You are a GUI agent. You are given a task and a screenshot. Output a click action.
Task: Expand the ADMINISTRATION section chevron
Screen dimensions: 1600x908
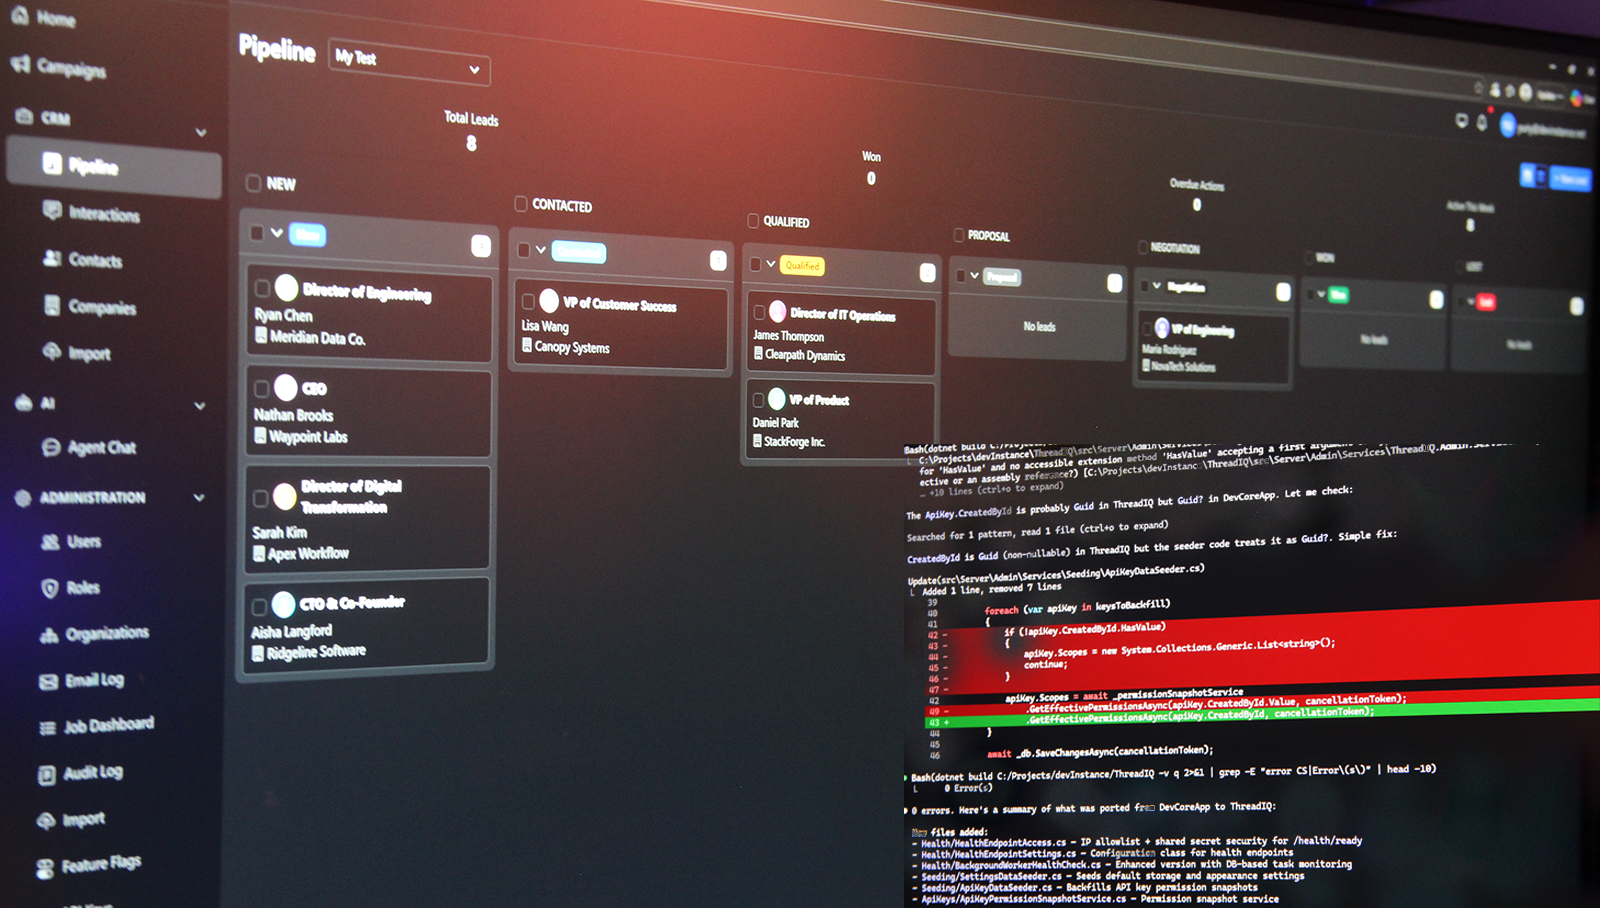(197, 497)
